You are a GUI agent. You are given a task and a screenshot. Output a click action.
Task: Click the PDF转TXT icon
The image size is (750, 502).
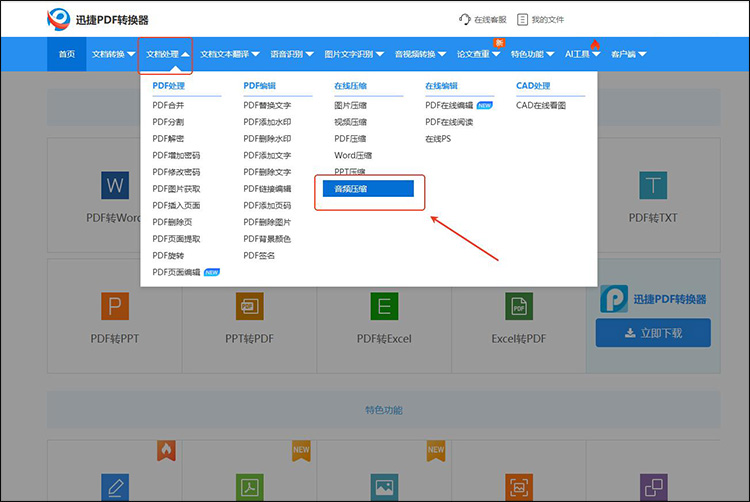coord(653,185)
